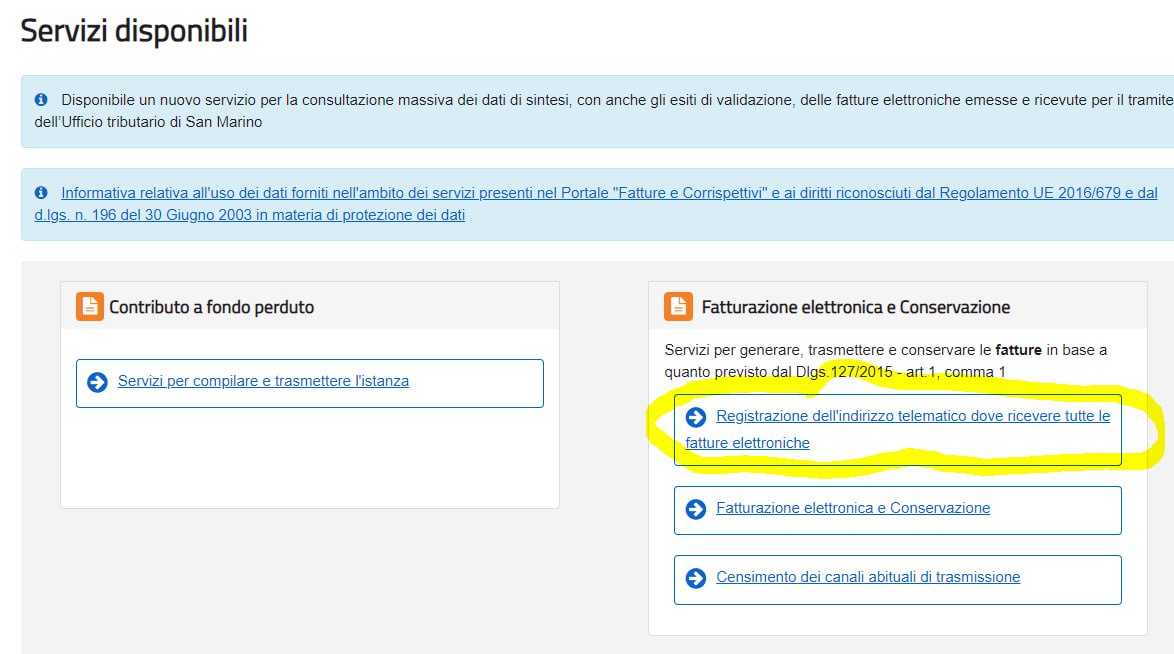Click the arrow icon next to Censimento dei canali

696,578
